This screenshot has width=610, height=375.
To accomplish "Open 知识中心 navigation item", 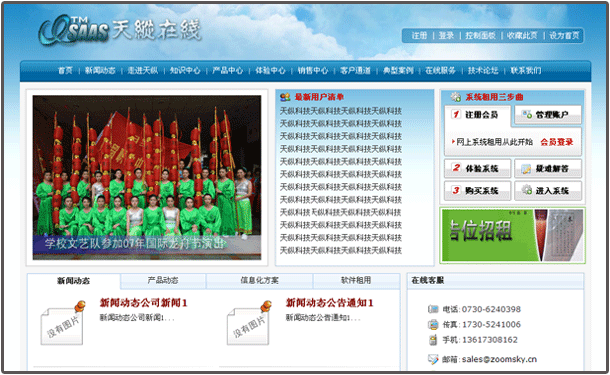I will point(185,70).
